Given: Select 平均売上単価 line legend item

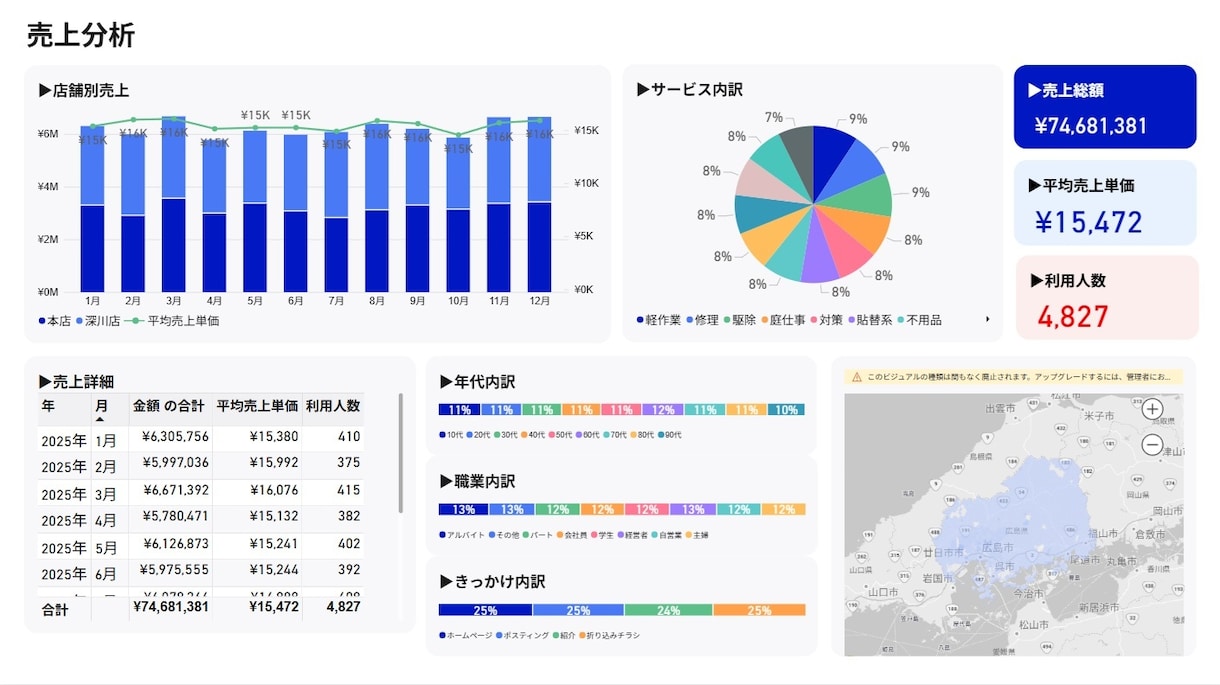Looking at the screenshot, I should 173,321.
